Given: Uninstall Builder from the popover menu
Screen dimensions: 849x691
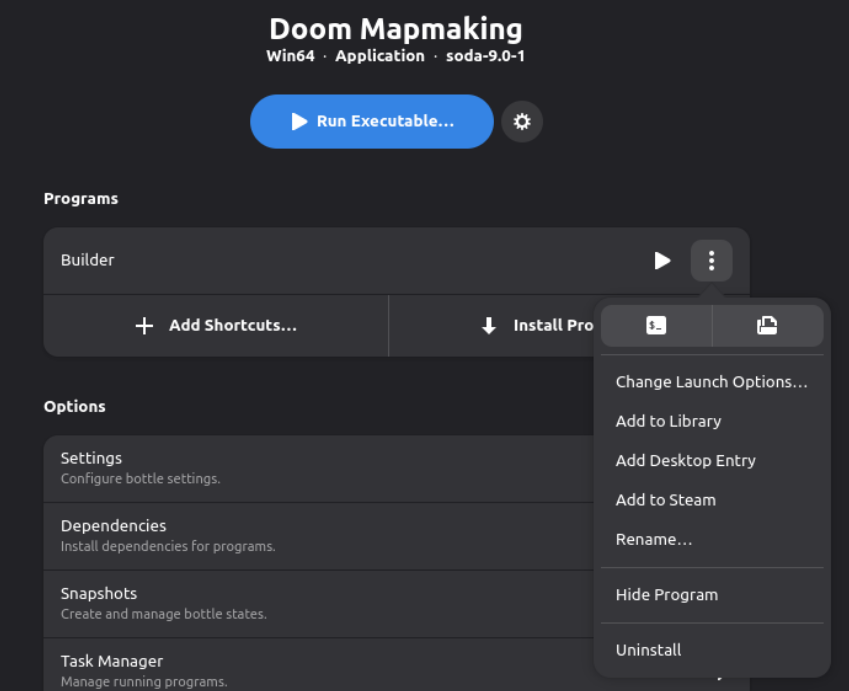Looking at the screenshot, I should (x=648, y=650).
